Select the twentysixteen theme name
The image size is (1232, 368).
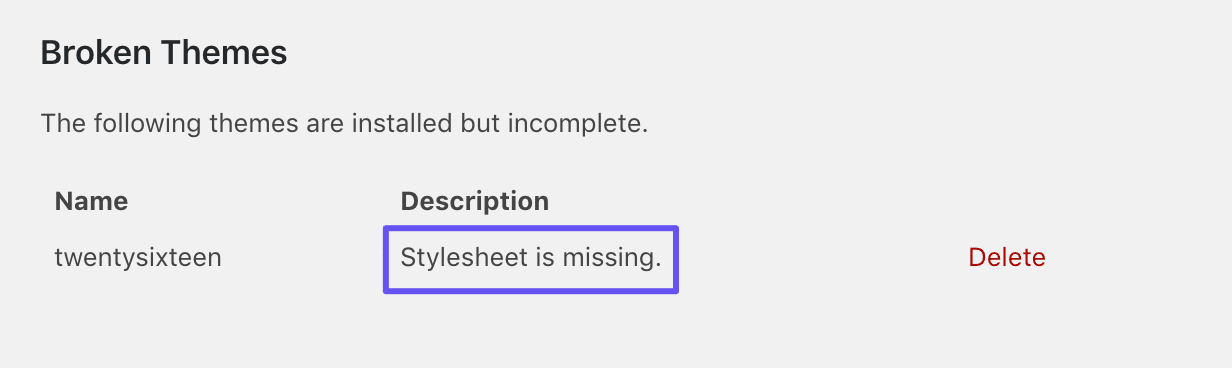[x=138, y=258]
